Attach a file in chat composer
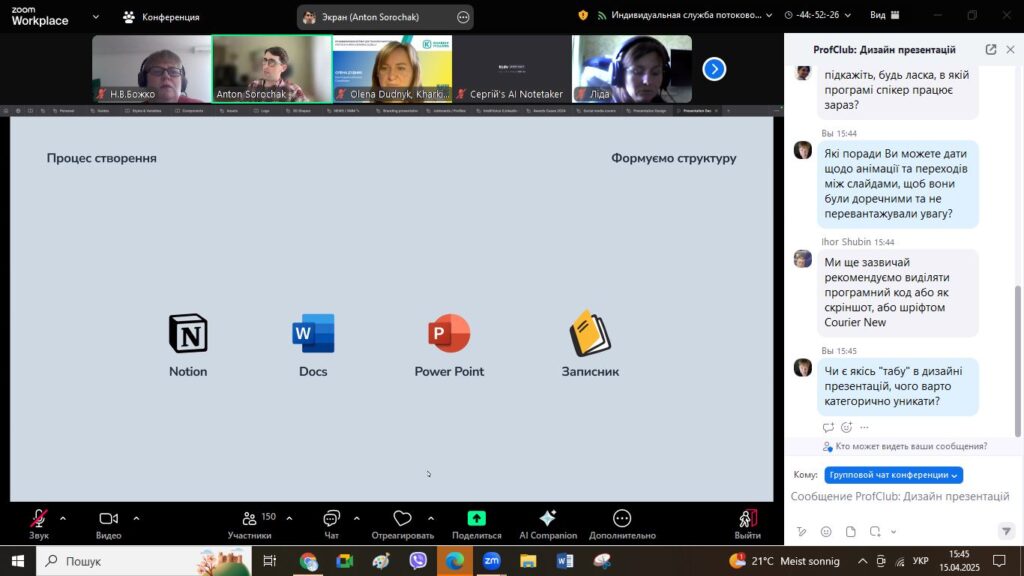This screenshot has width=1024, height=576. pyautogui.click(x=850, y=532)
